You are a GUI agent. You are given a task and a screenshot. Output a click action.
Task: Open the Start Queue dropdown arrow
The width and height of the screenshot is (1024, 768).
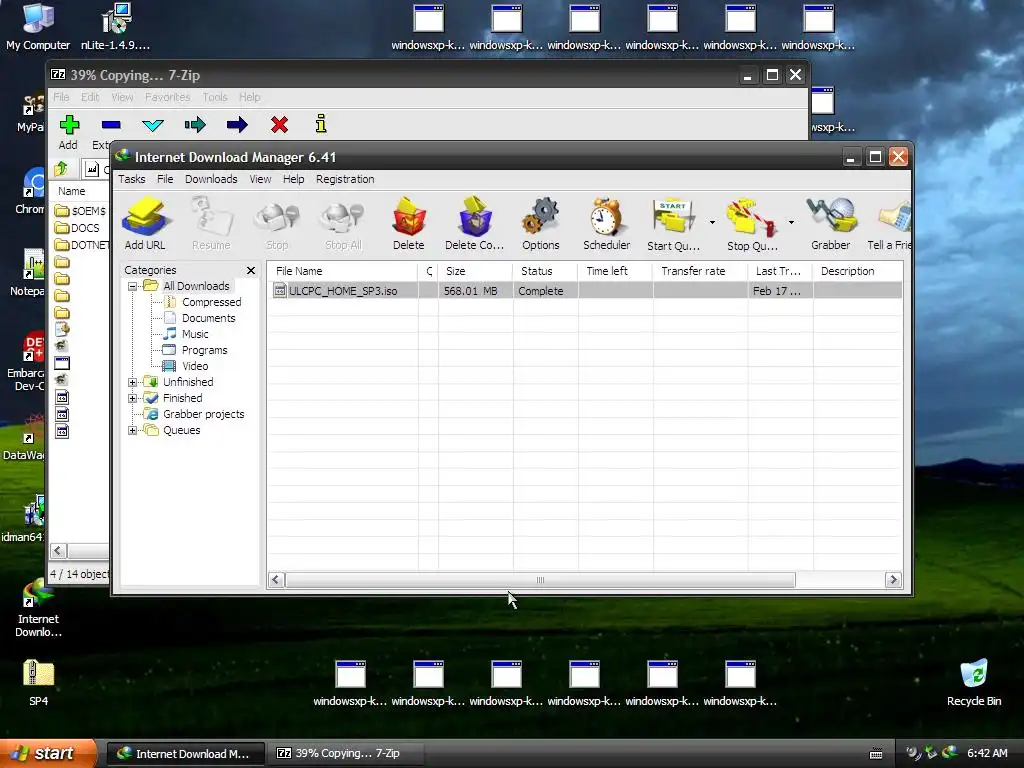coord(712,223)
